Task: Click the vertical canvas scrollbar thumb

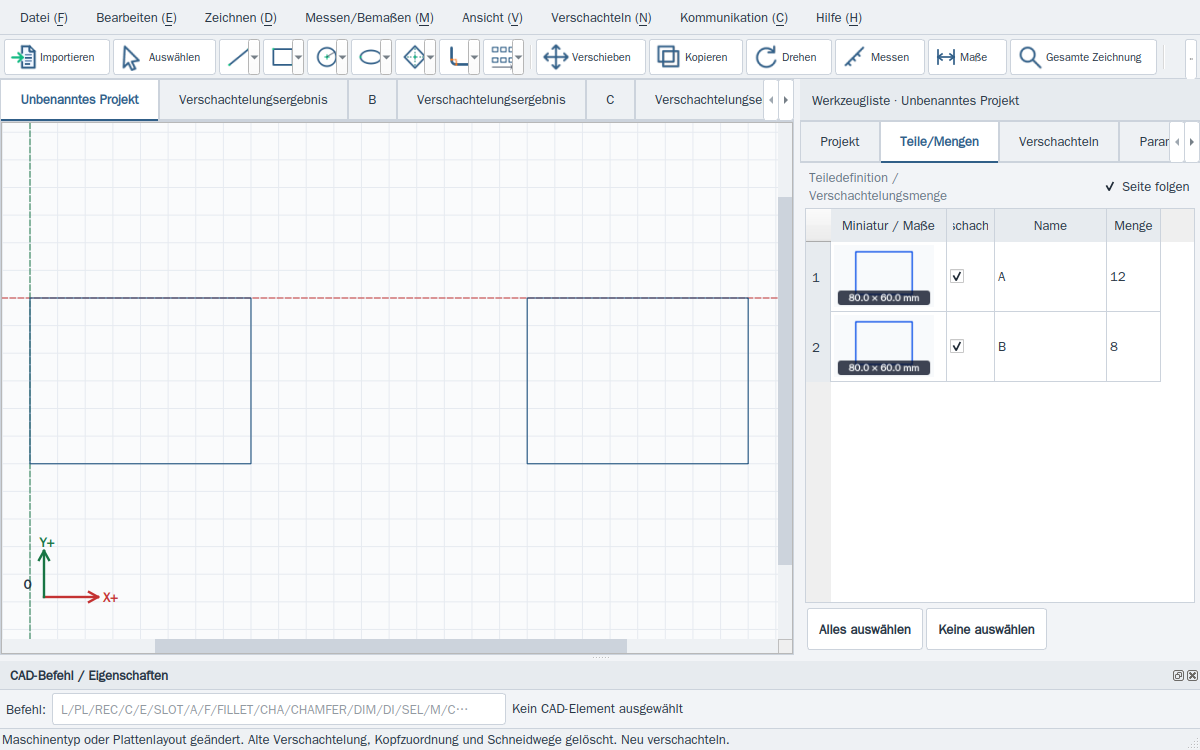Action: tap(785, 380)
